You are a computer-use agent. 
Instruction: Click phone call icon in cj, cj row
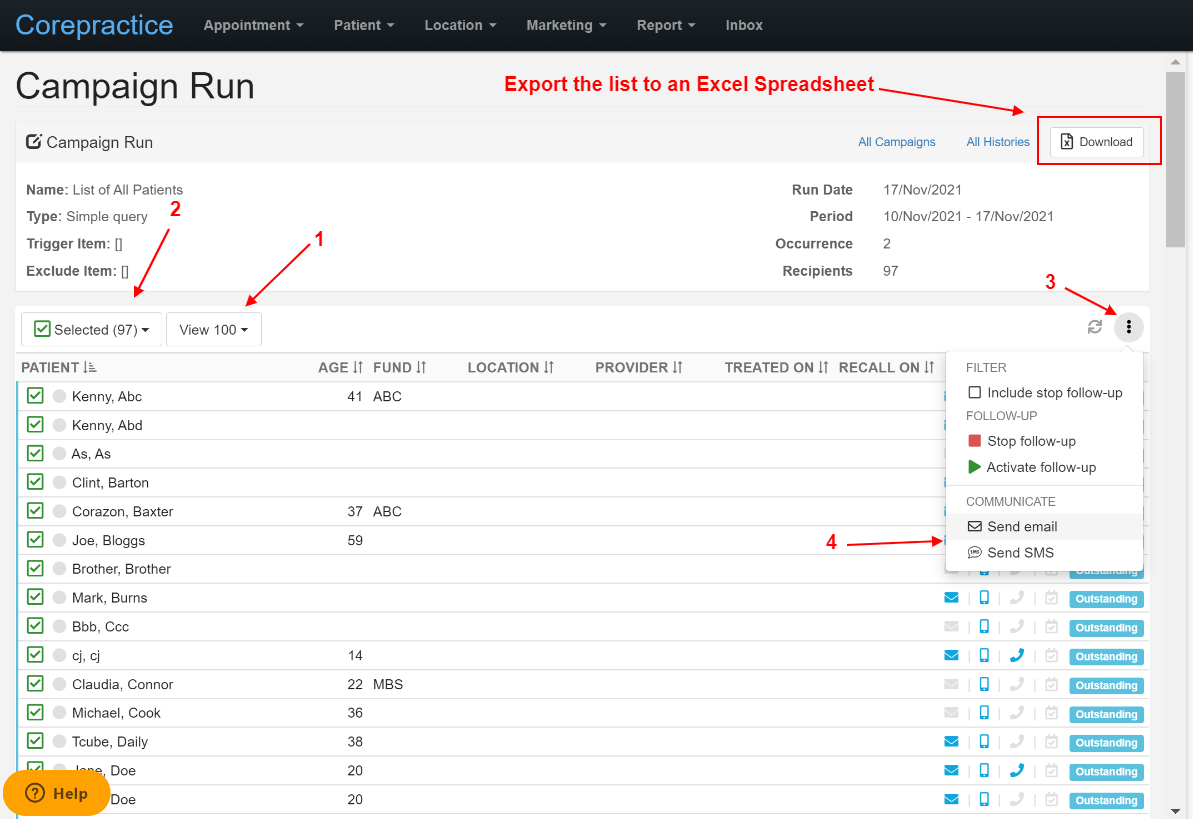pyautogui.click(x=1016, y=655)
